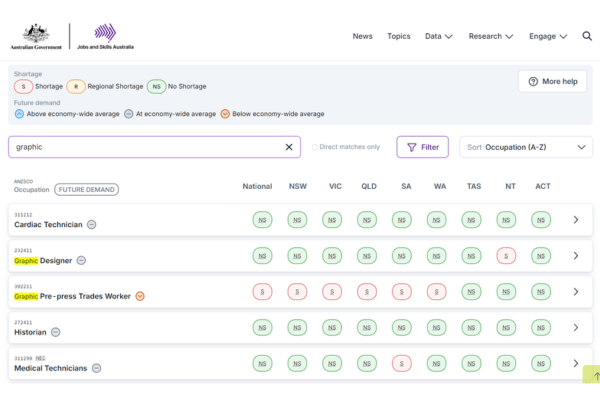Expand the Medical Technicians row chevron
The image size is (600, 400).
pyautogui.click(x=575, y=363)
